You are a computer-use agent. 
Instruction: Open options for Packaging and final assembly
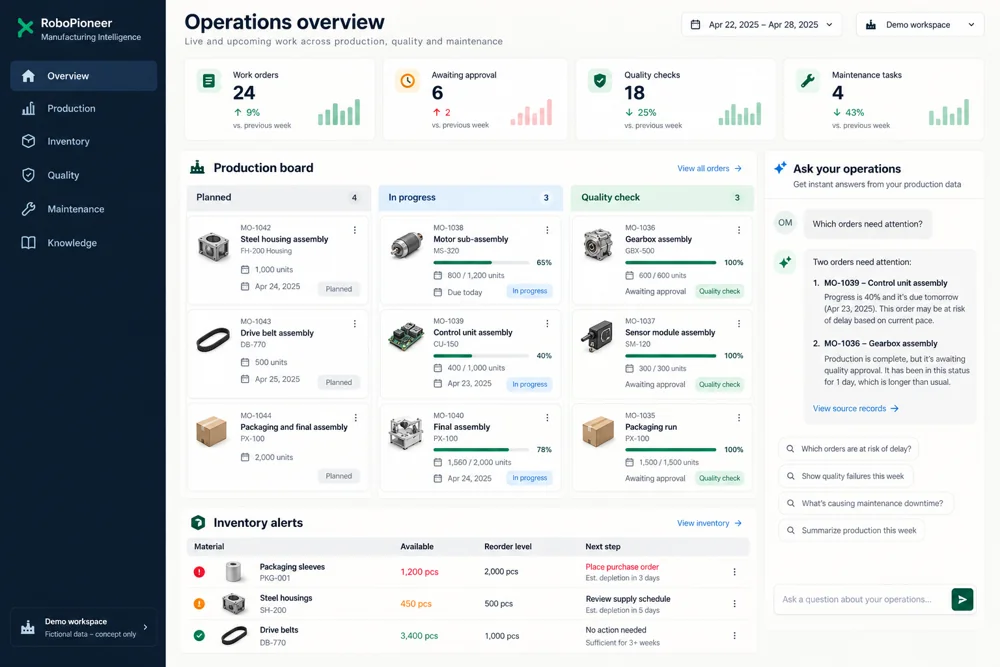(355, 418)
